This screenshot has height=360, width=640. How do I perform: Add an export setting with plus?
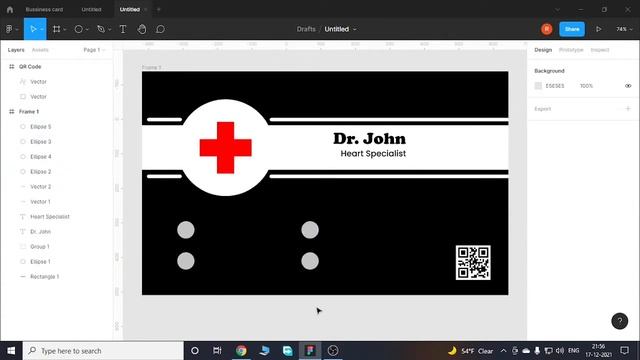(628, 109)
